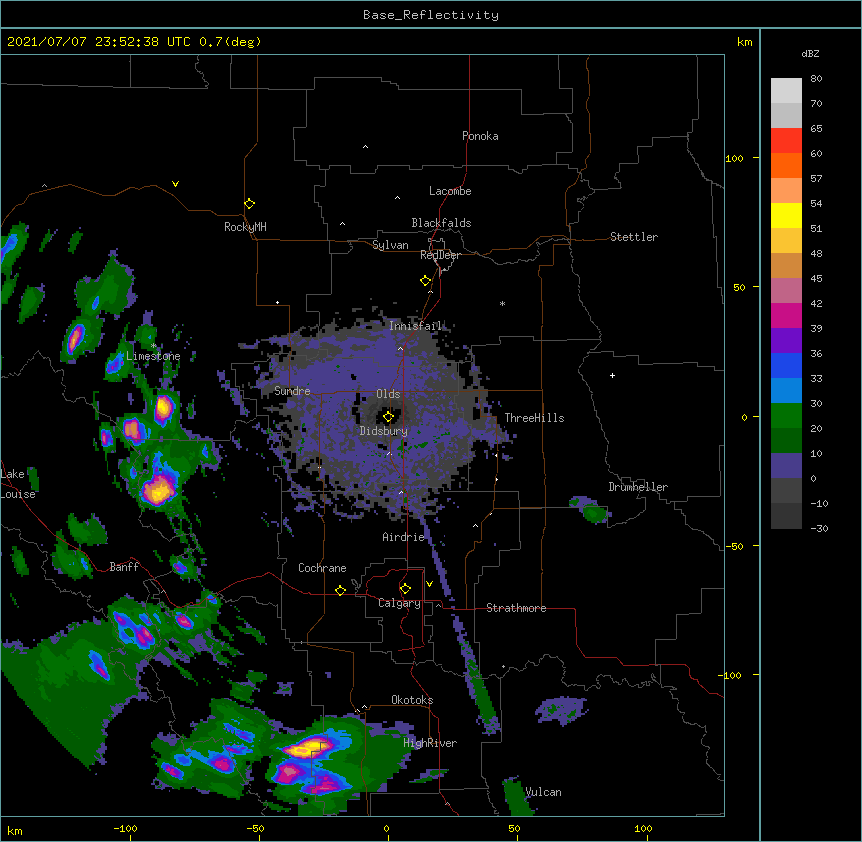The image size is (862, 842).
Task: Click the RedDeer city label
Action: point(440,255)
